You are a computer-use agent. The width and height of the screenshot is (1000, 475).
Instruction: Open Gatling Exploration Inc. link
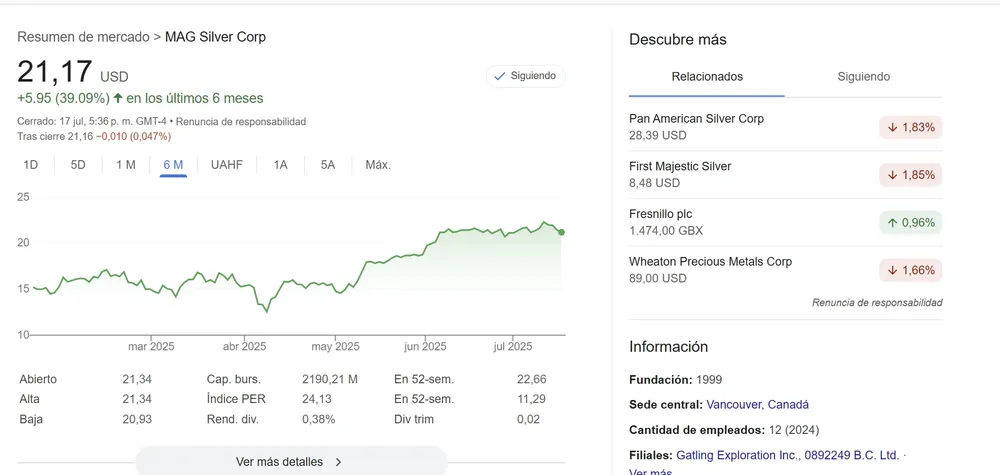737,455
